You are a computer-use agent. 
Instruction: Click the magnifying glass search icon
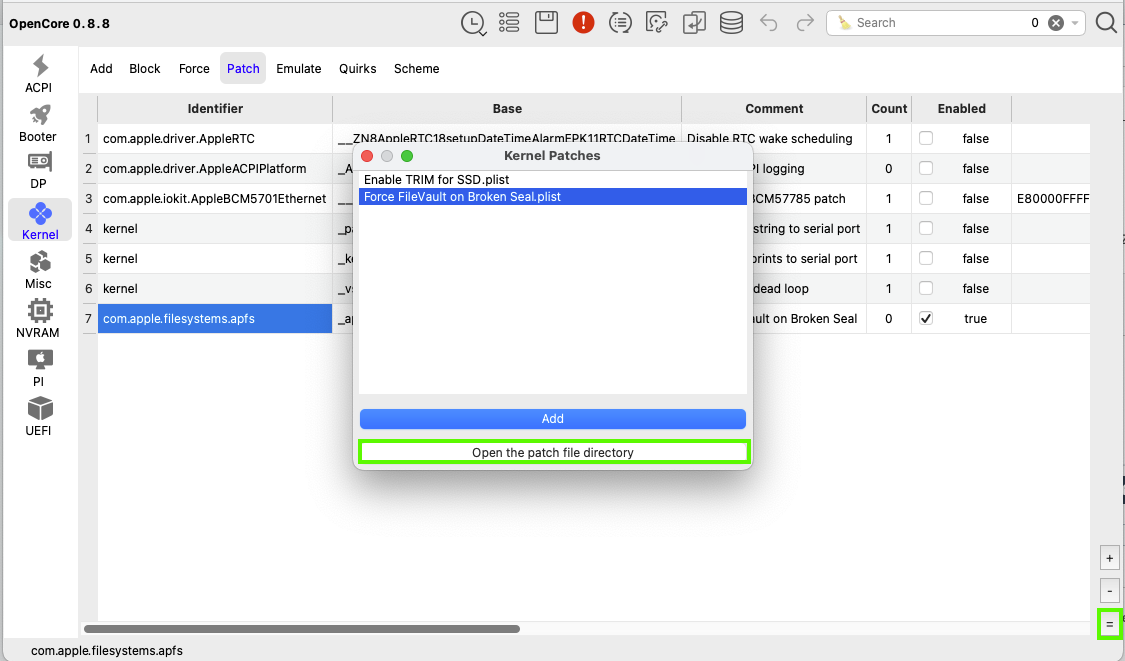pyautogui.click(x=1106, y=23)
